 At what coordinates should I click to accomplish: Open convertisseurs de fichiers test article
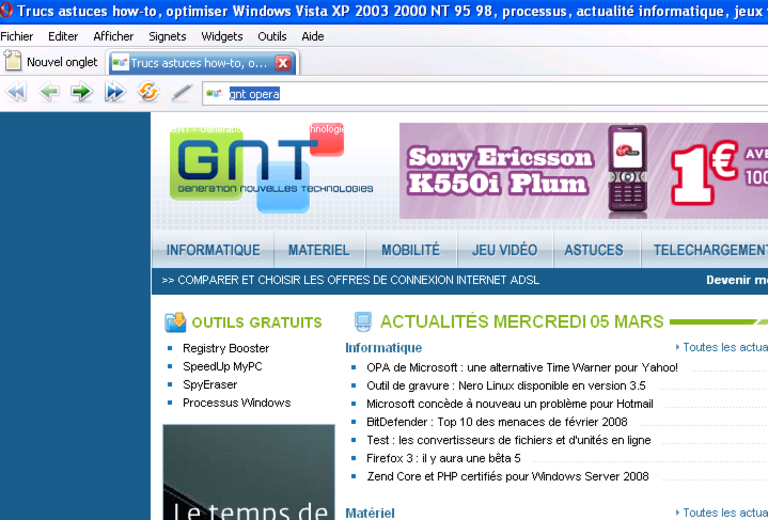click(508, 440)
